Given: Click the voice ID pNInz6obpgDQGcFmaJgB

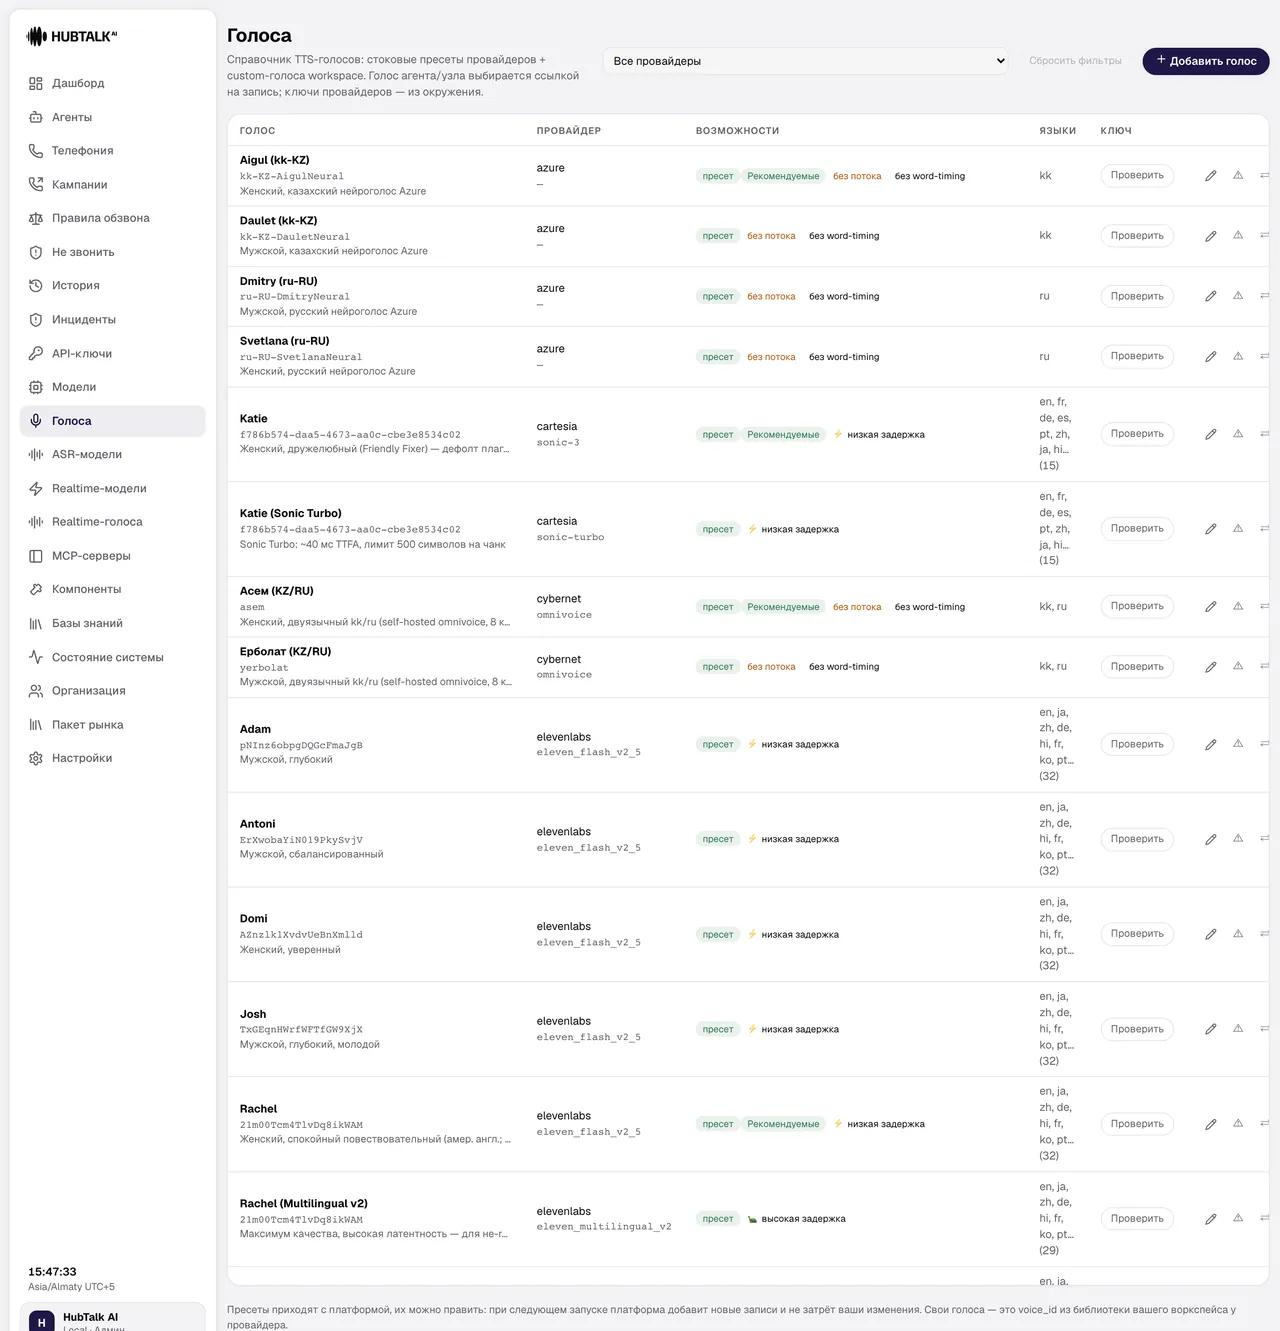Looking at the screenshot, I should click(301, 745).
